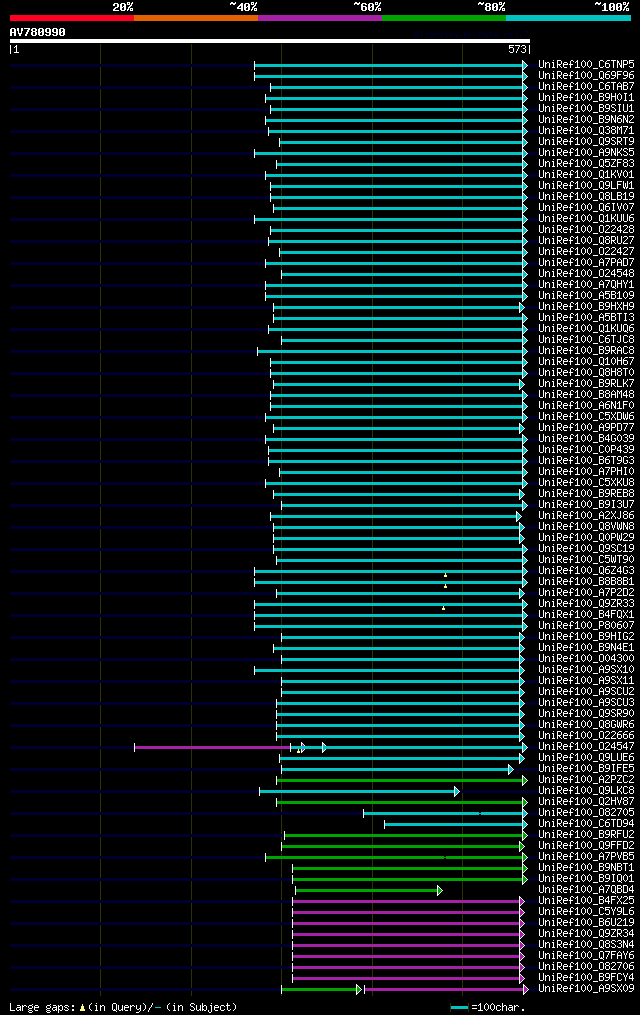Image resolution: width=640 pixels, height=1015 pixels.
Task: Open the UniRef100_O82706 label
Action: coord(586,967)
